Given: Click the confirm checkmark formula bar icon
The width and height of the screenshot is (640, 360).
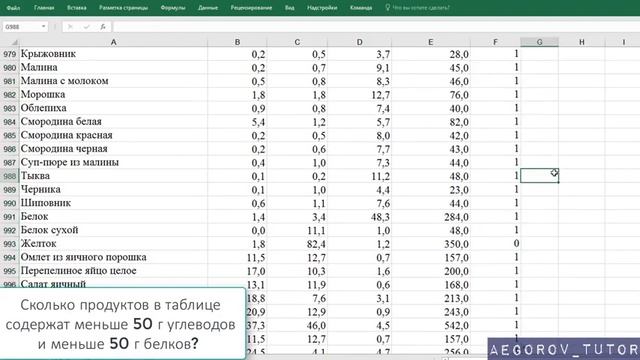Looking at the screenshot, I should pos(87,27).
